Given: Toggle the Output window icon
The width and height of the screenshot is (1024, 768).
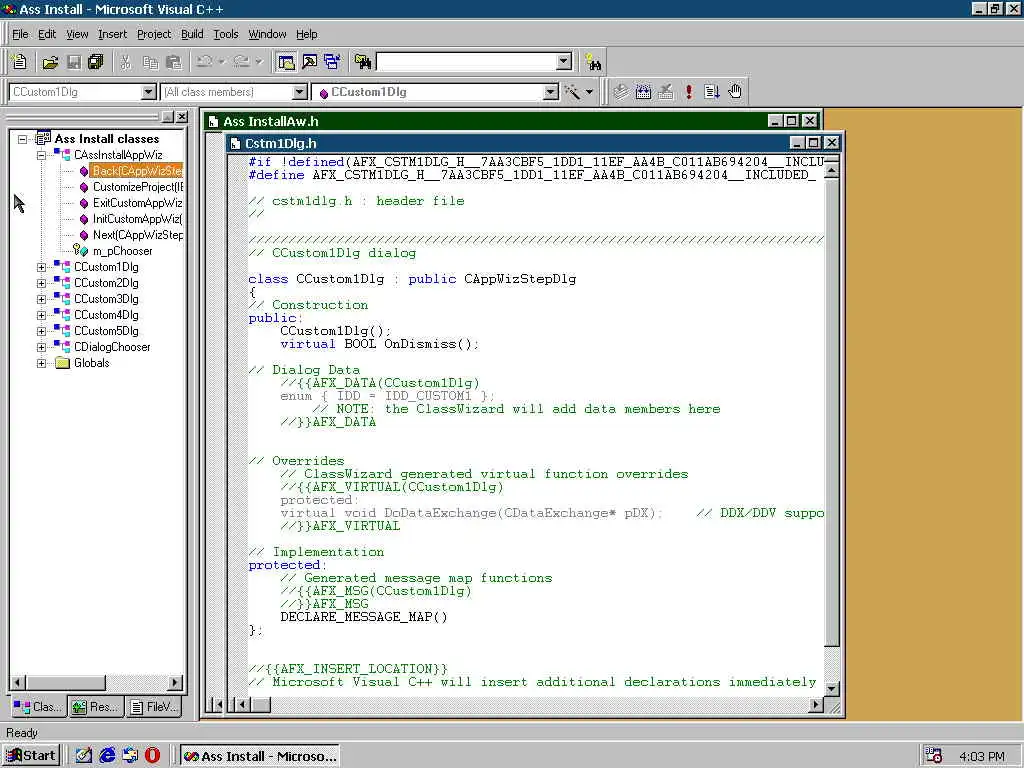Looking at the screenshot, I should pos(309,62).
